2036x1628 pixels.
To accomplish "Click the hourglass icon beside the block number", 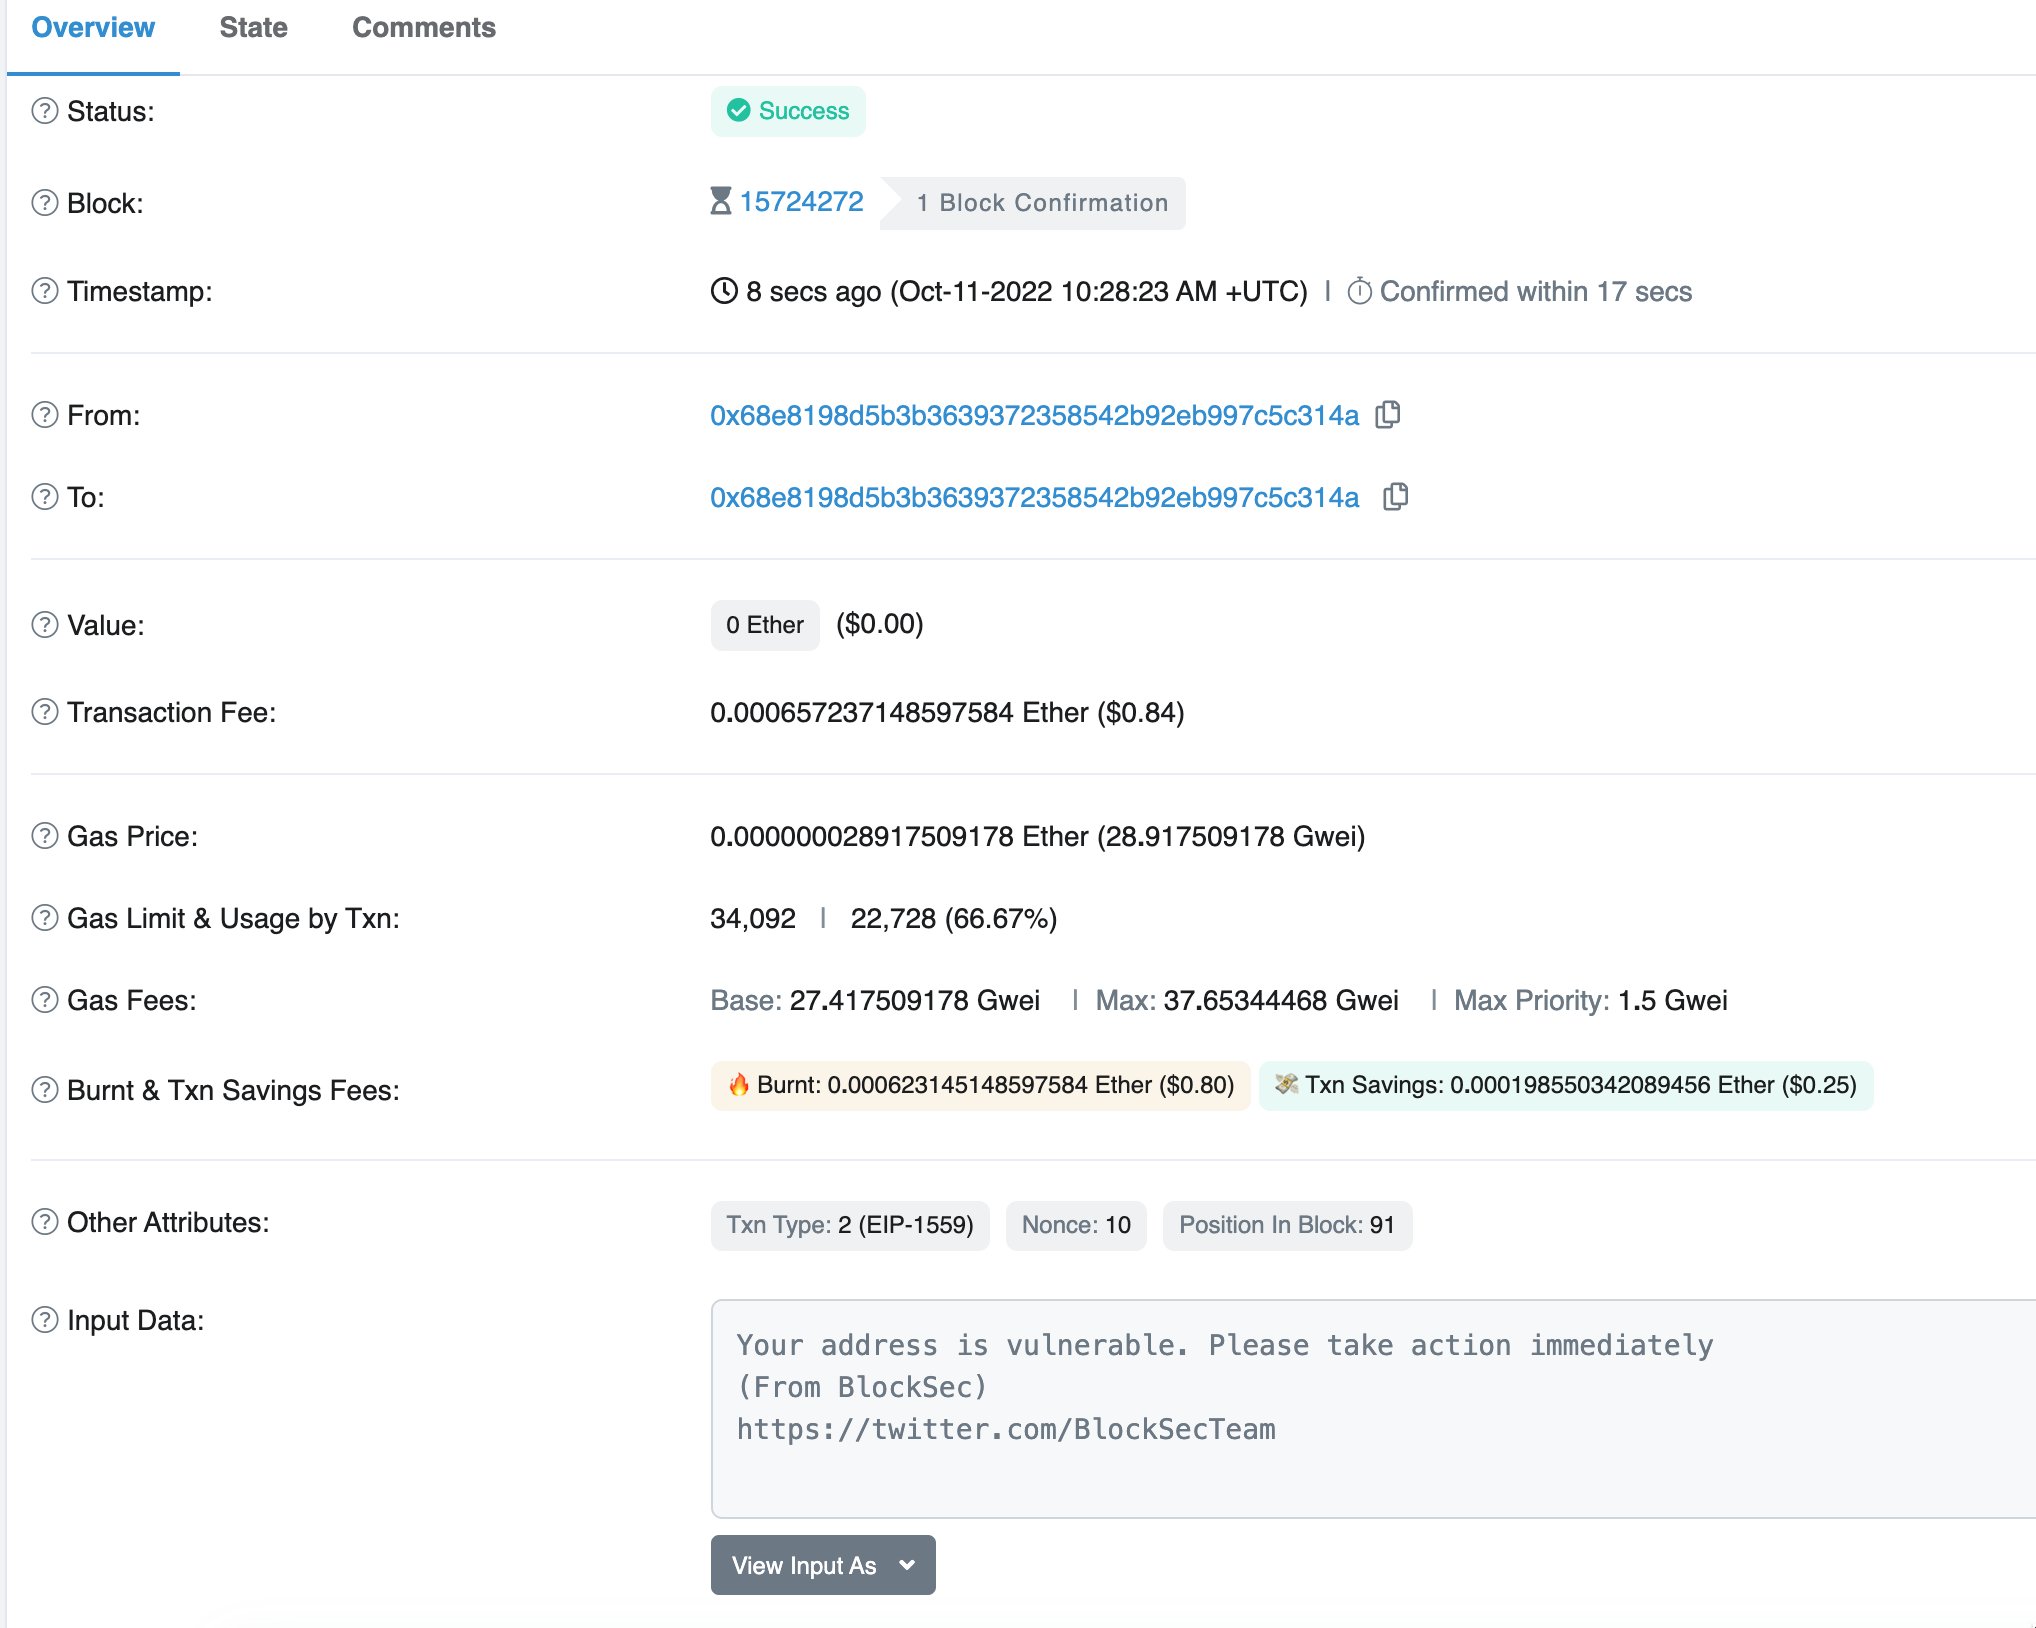I will 721,201.
